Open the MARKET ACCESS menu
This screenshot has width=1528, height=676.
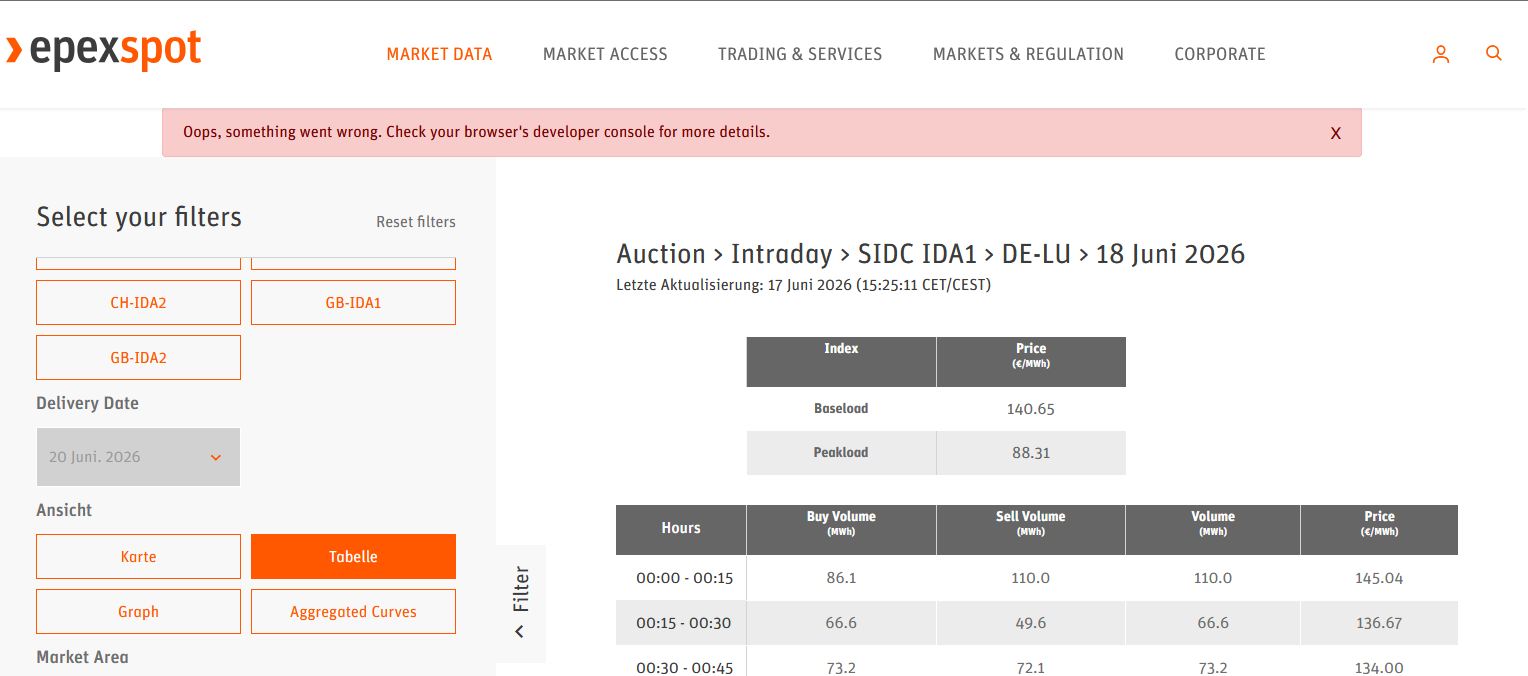point(605,54)
